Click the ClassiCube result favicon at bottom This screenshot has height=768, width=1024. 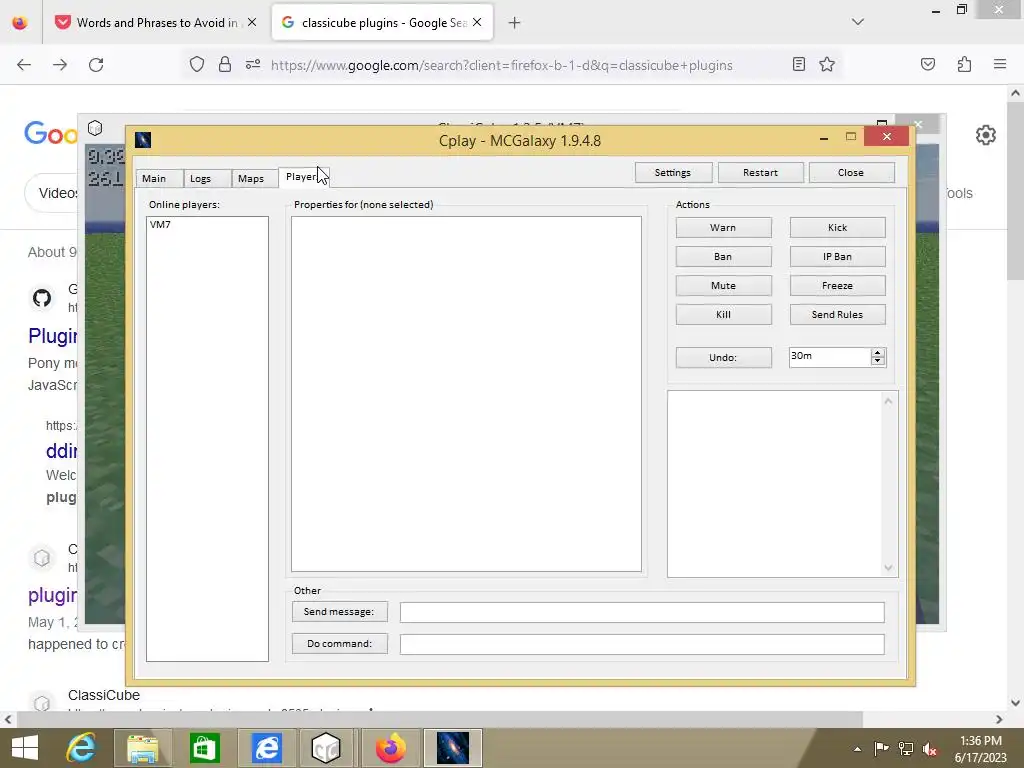[x=42, y=703]
